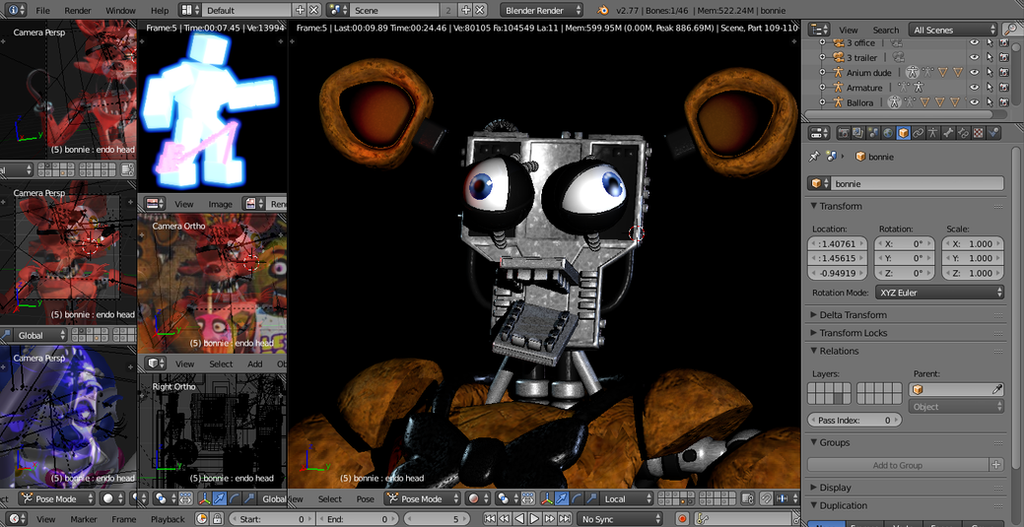This screenshot has height=527, width=1024.
Task: Open the XYZ Euler rotation mode dropdown
Action: click(938, 293)
